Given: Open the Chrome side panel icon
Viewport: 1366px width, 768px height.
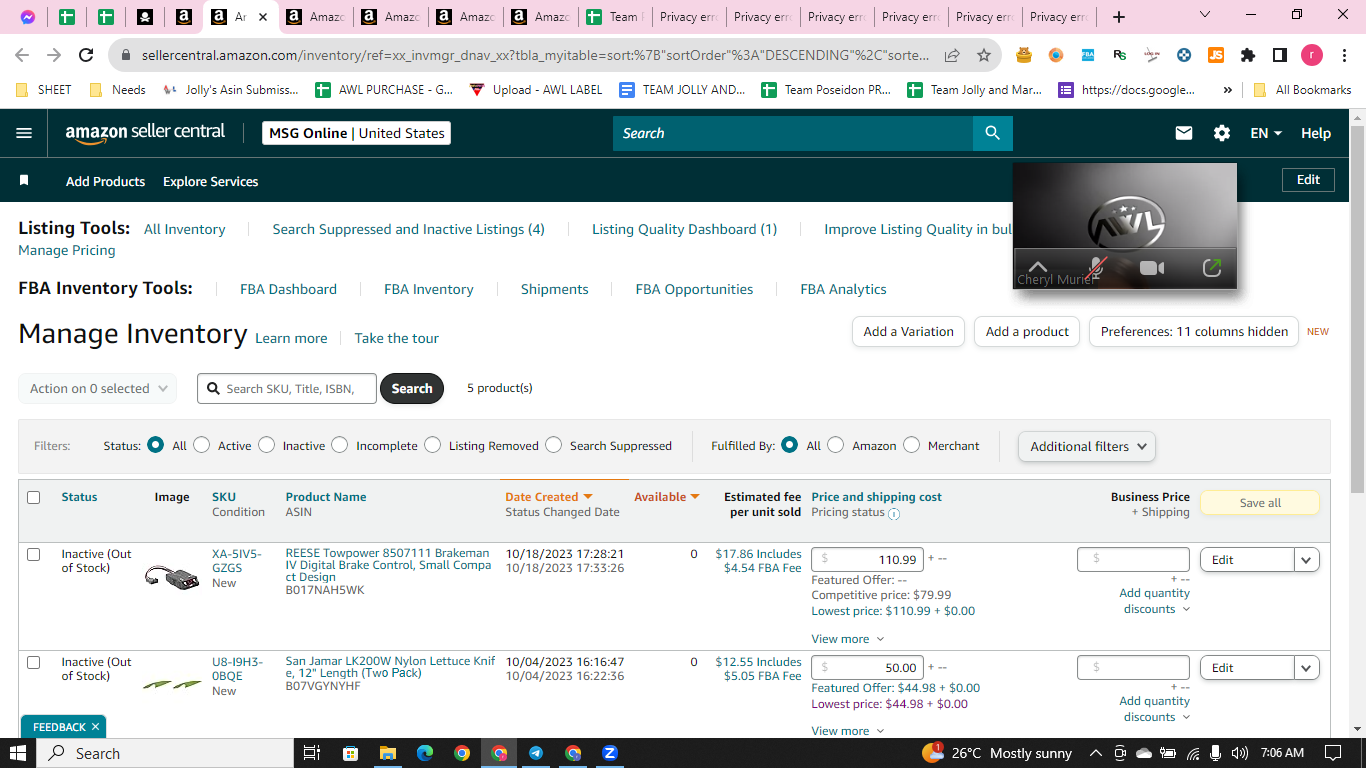Looking at the screenshot, I should pyautogui.click(x=1280, y=56).
